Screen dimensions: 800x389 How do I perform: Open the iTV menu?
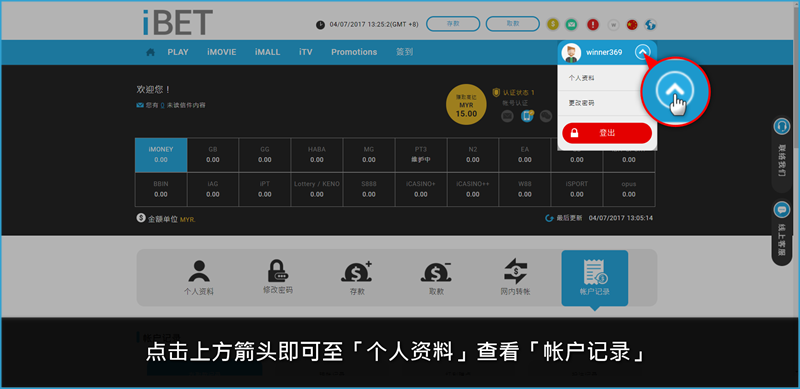click(x=306, y=52)
